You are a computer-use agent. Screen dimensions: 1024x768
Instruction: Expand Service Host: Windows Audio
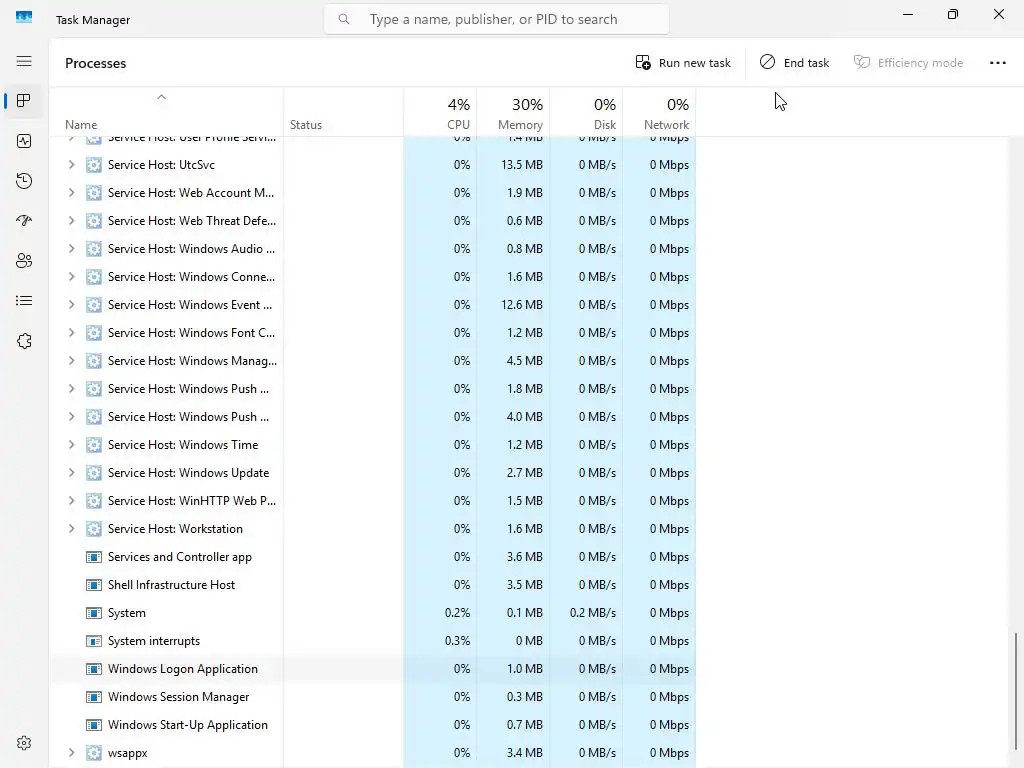click(x=71, y=249)
